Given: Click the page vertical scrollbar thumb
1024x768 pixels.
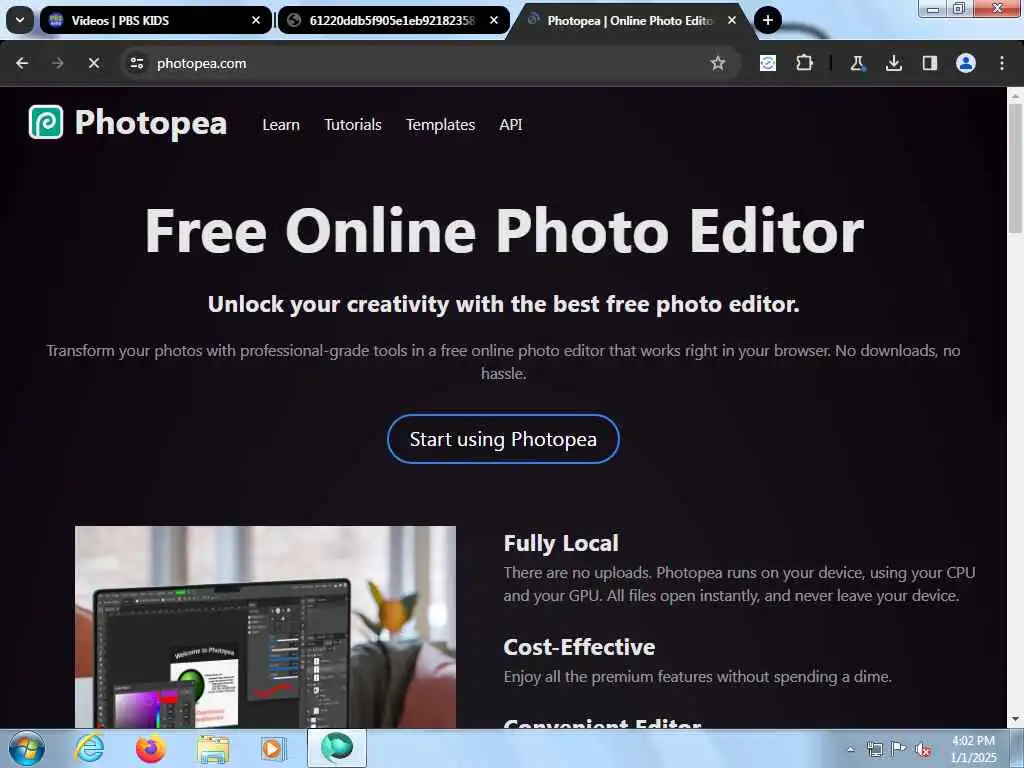Looking at the screenshot, I should point(1015,167).
